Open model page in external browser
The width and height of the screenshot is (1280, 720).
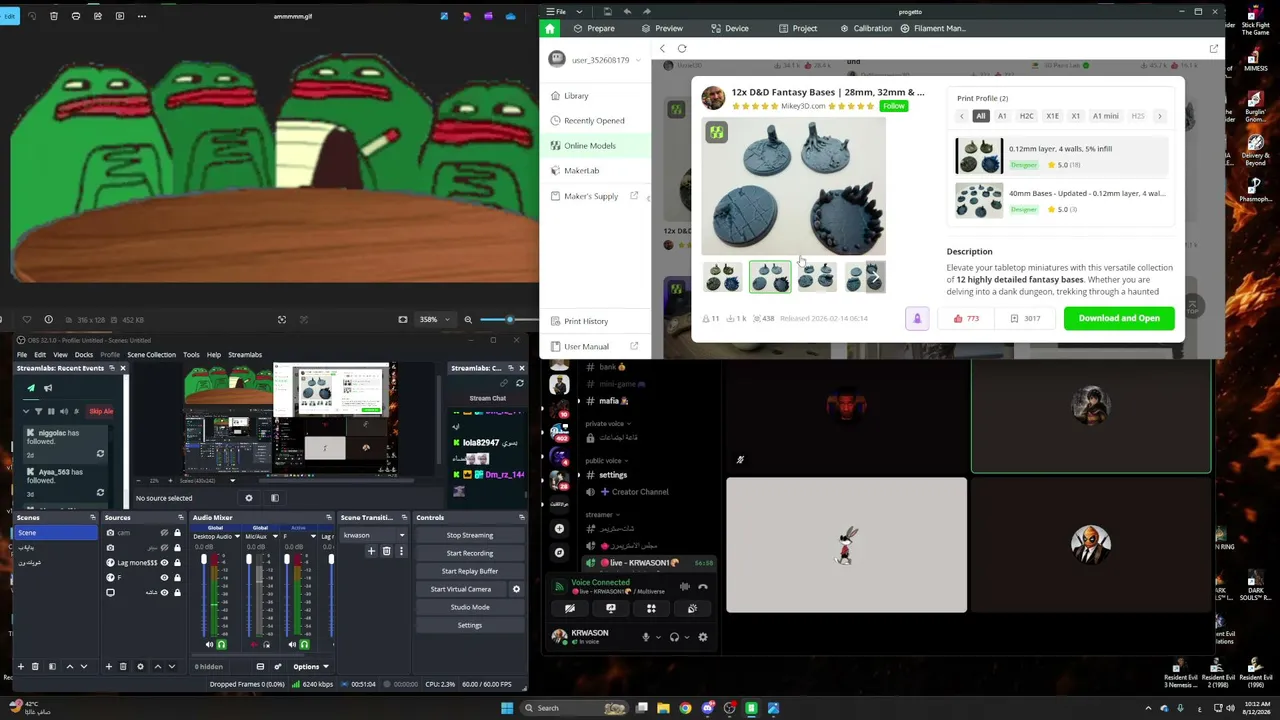point(1213,48)
